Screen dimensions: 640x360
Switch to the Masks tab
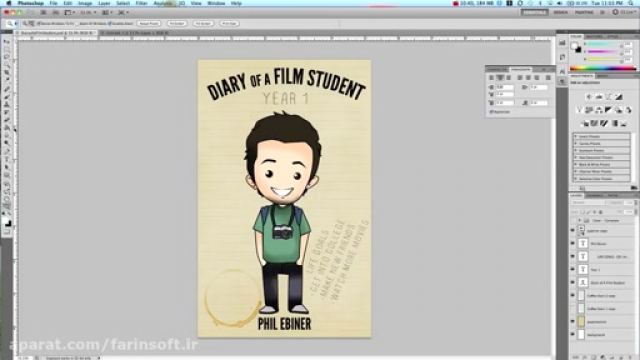603,76
